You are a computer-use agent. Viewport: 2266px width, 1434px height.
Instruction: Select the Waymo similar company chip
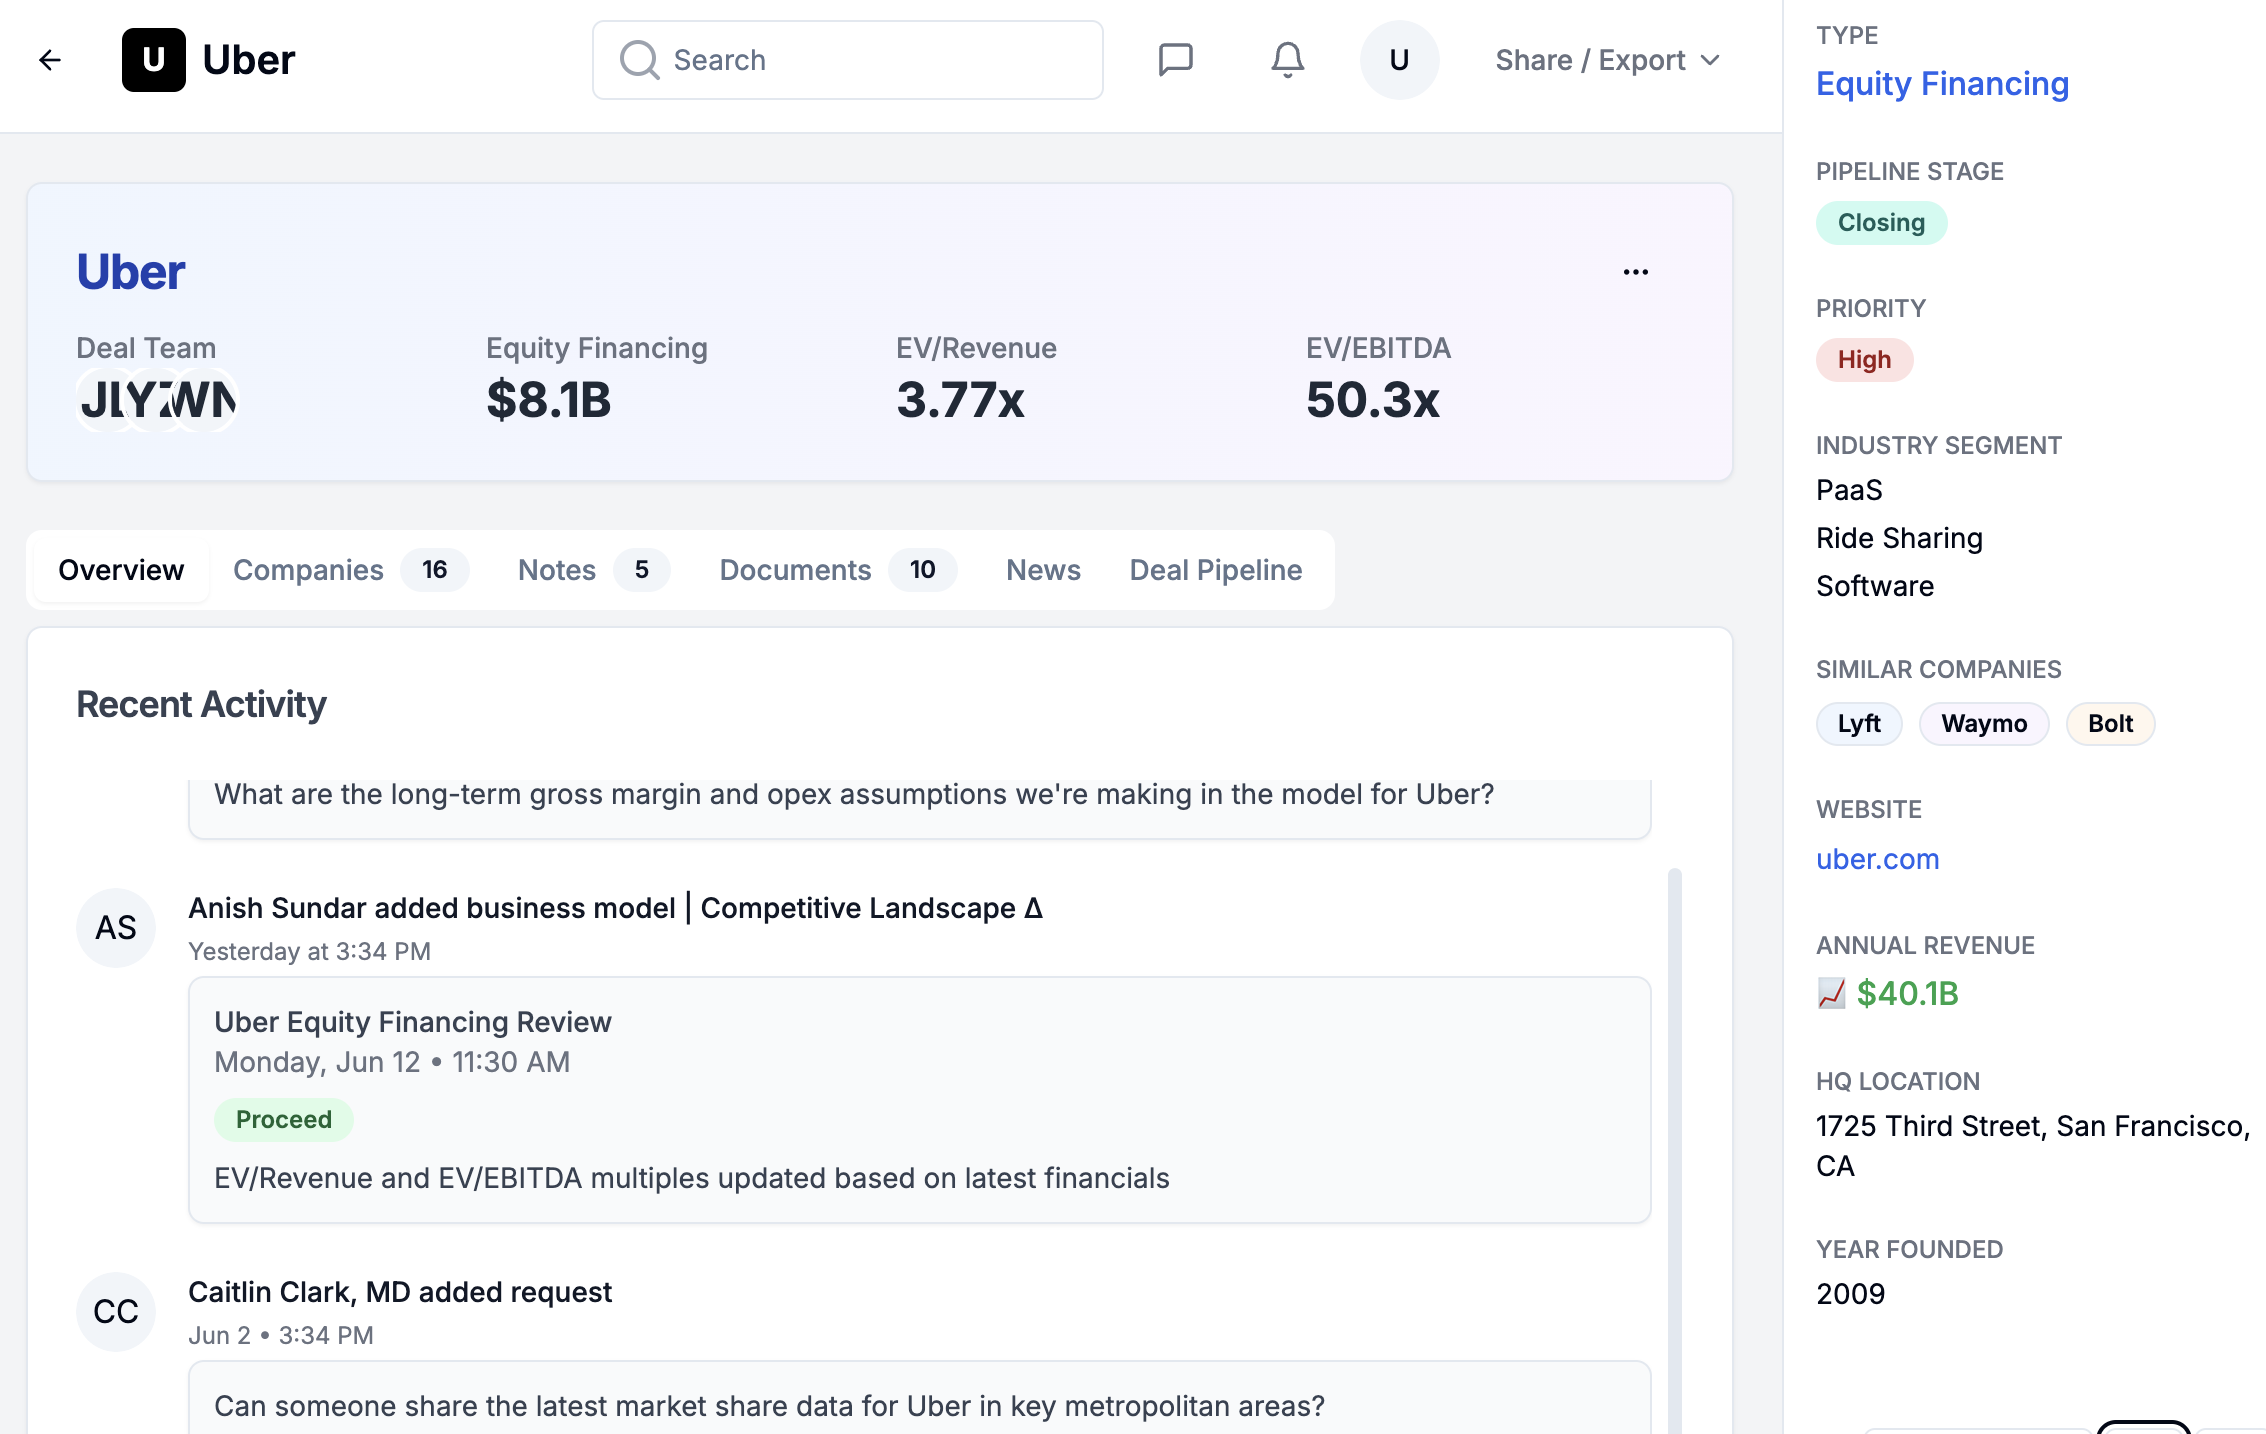[1984, 724]
